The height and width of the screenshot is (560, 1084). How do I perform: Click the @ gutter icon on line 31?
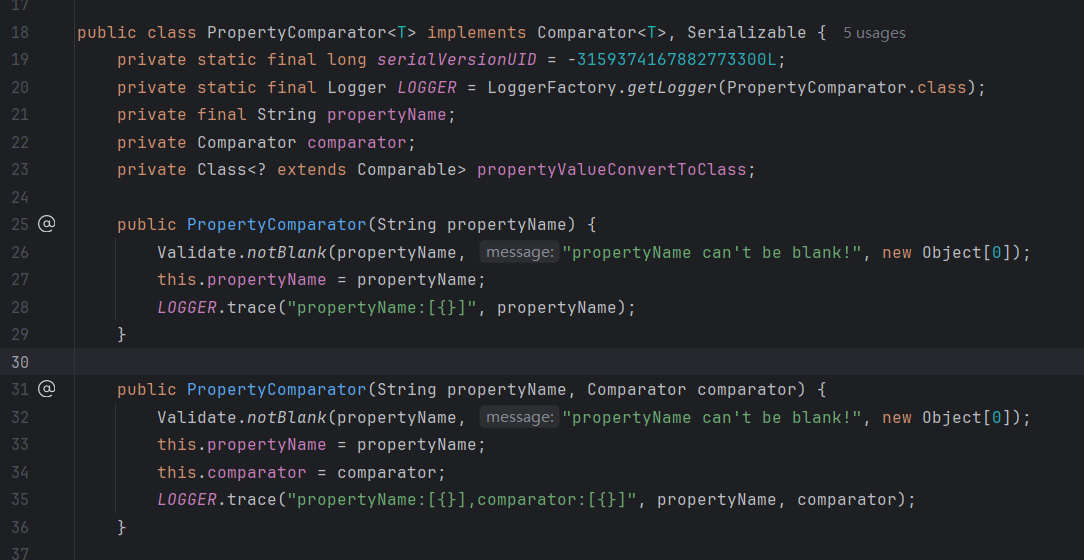[46, 389]
